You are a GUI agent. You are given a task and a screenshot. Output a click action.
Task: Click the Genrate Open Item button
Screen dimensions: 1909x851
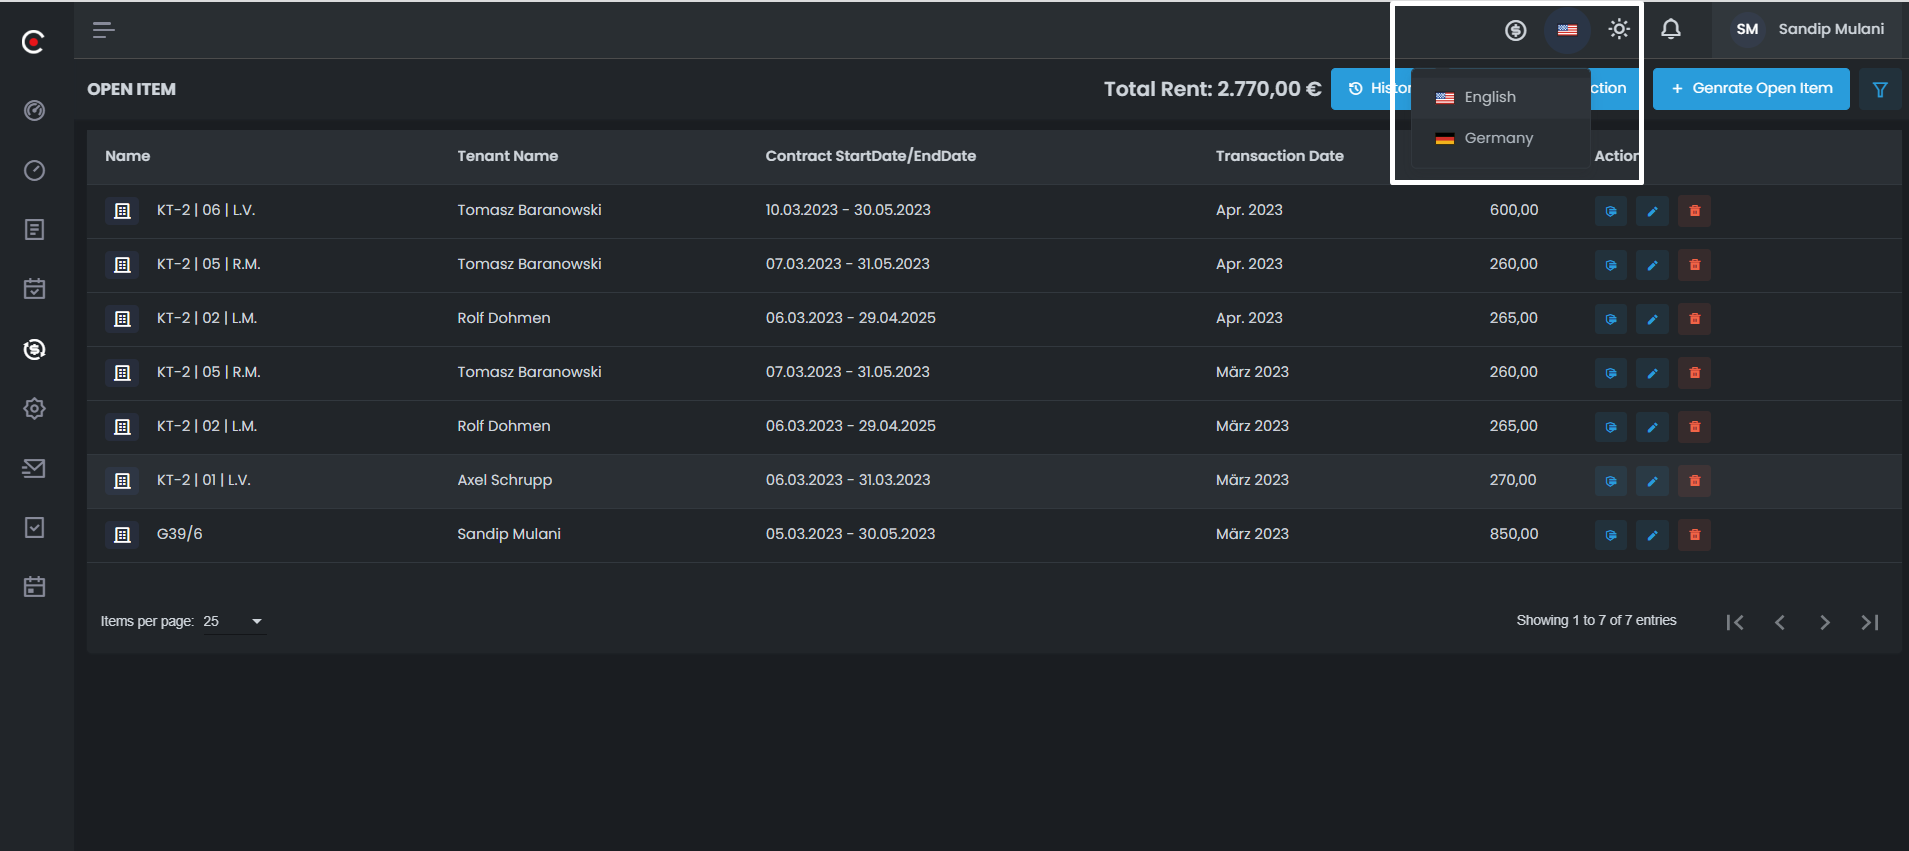[1750, 89]
